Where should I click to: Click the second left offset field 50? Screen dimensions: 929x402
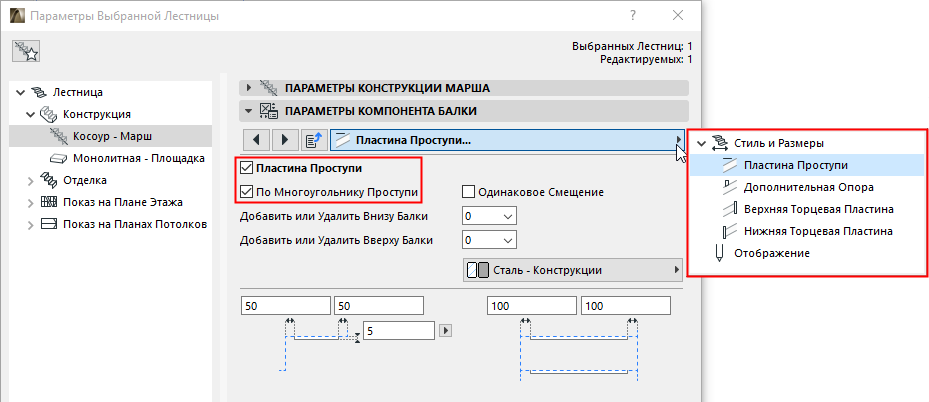tap(379, 306)
